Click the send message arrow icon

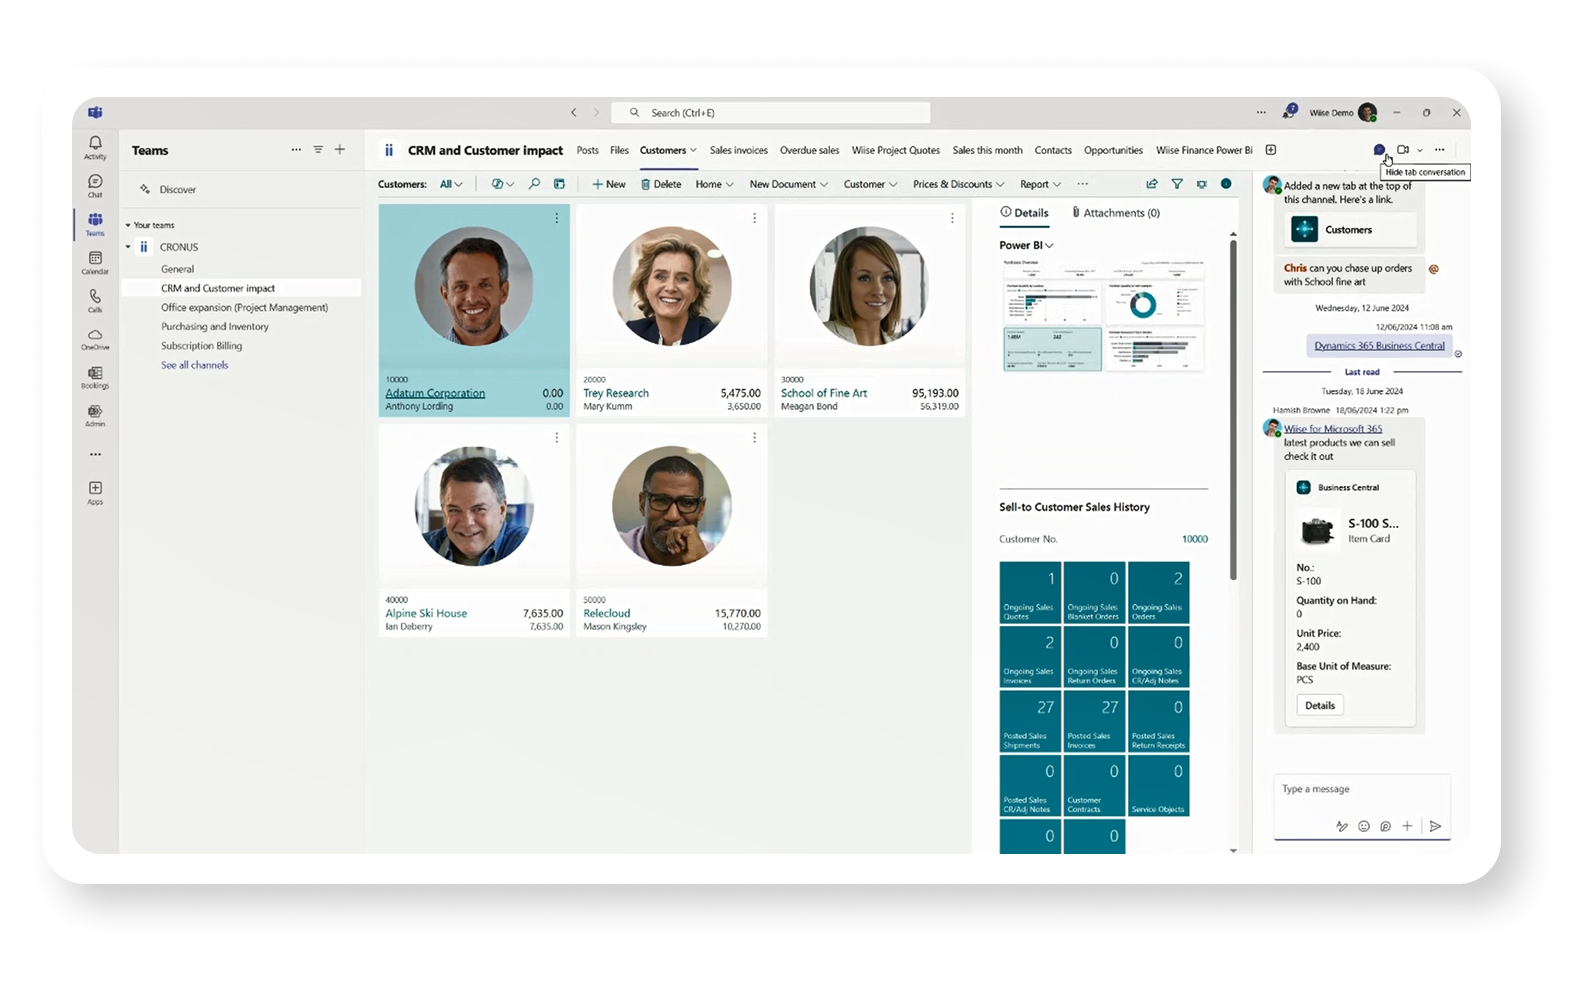point(1435,826)
